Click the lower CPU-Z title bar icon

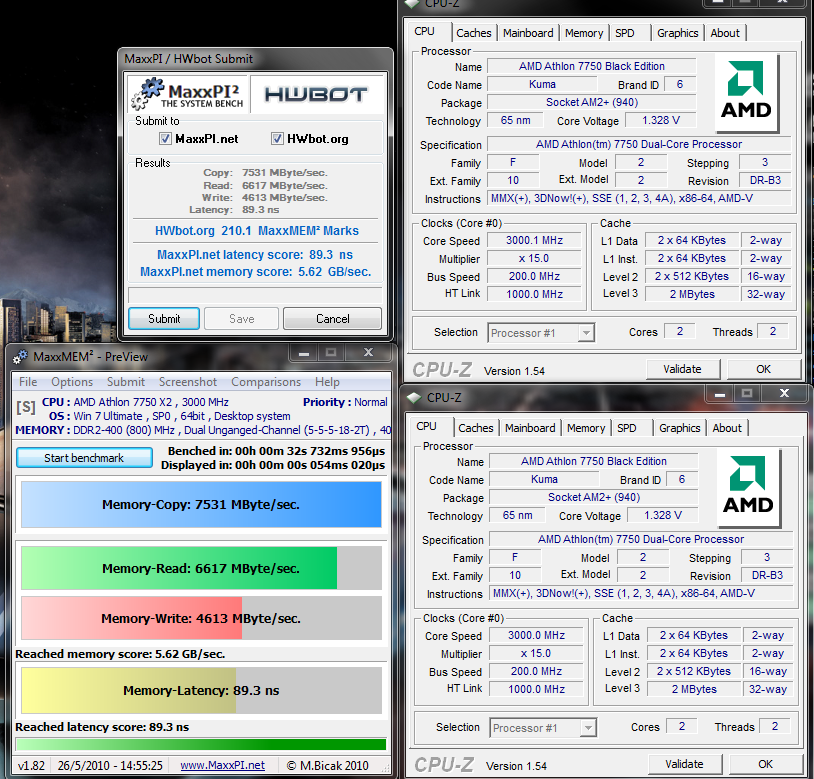414,398
